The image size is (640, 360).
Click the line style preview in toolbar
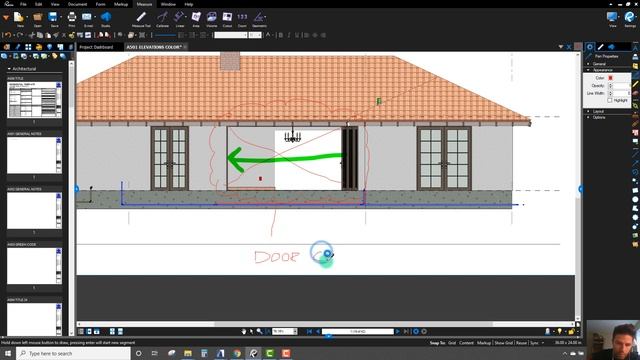pos(165,36)
